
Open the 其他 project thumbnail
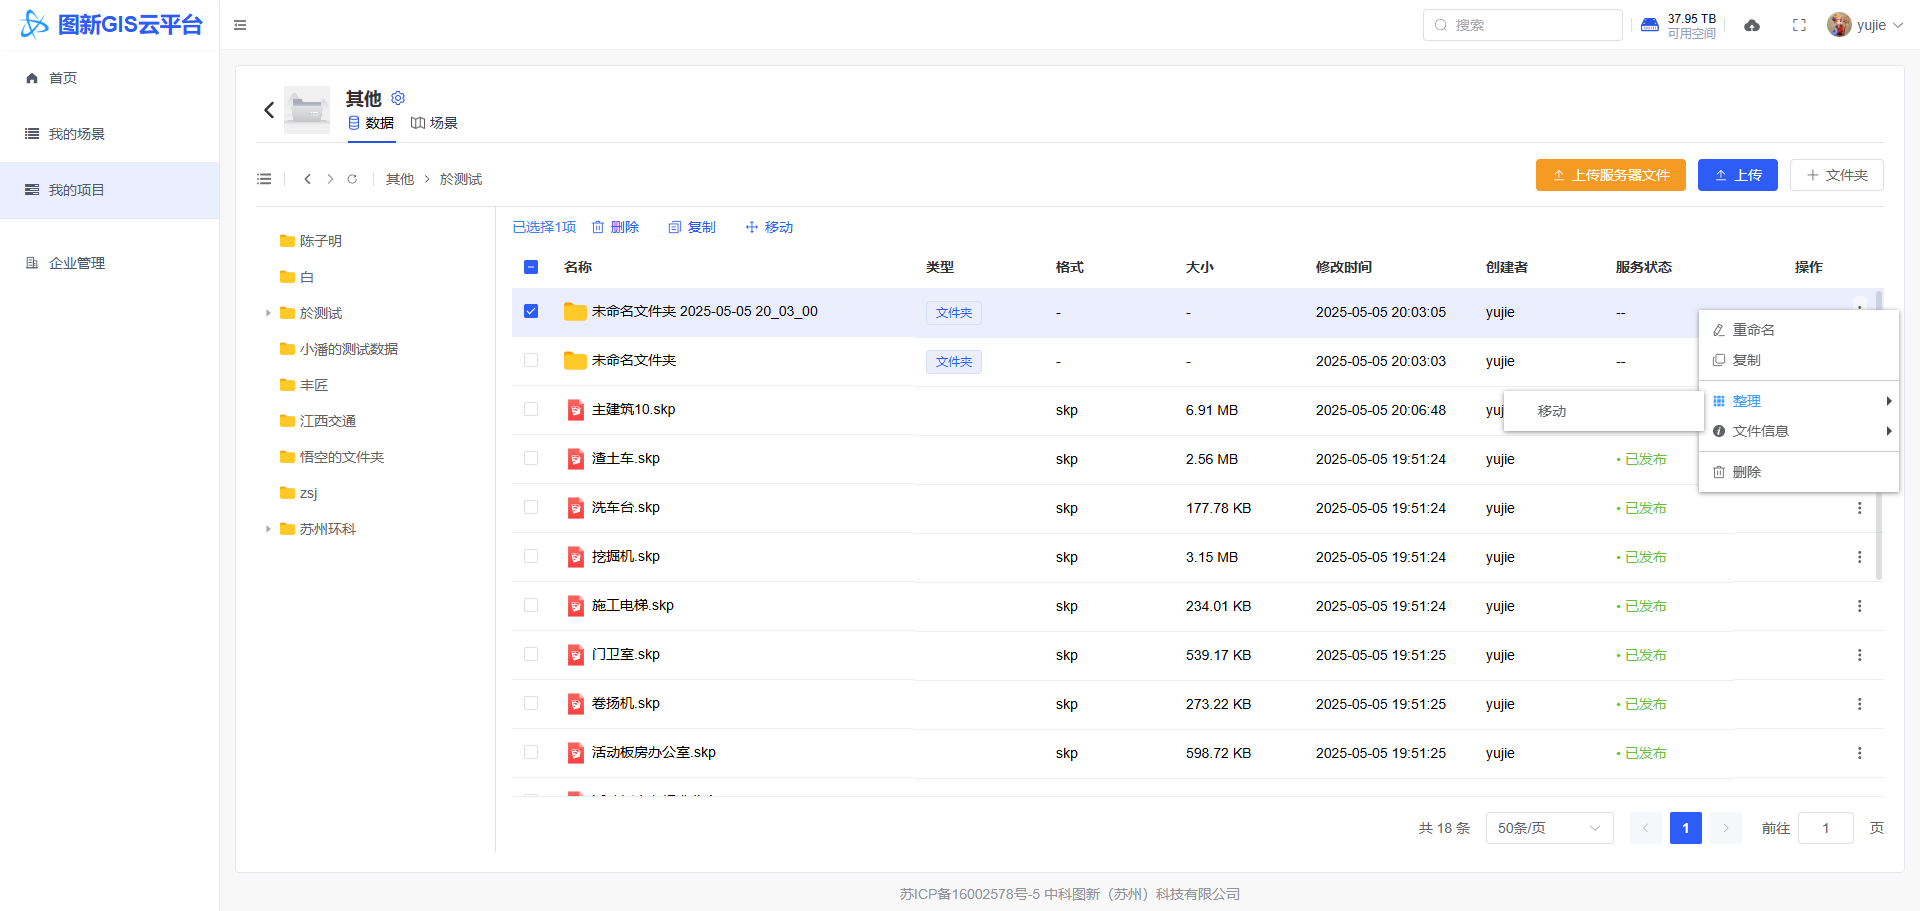307,110
